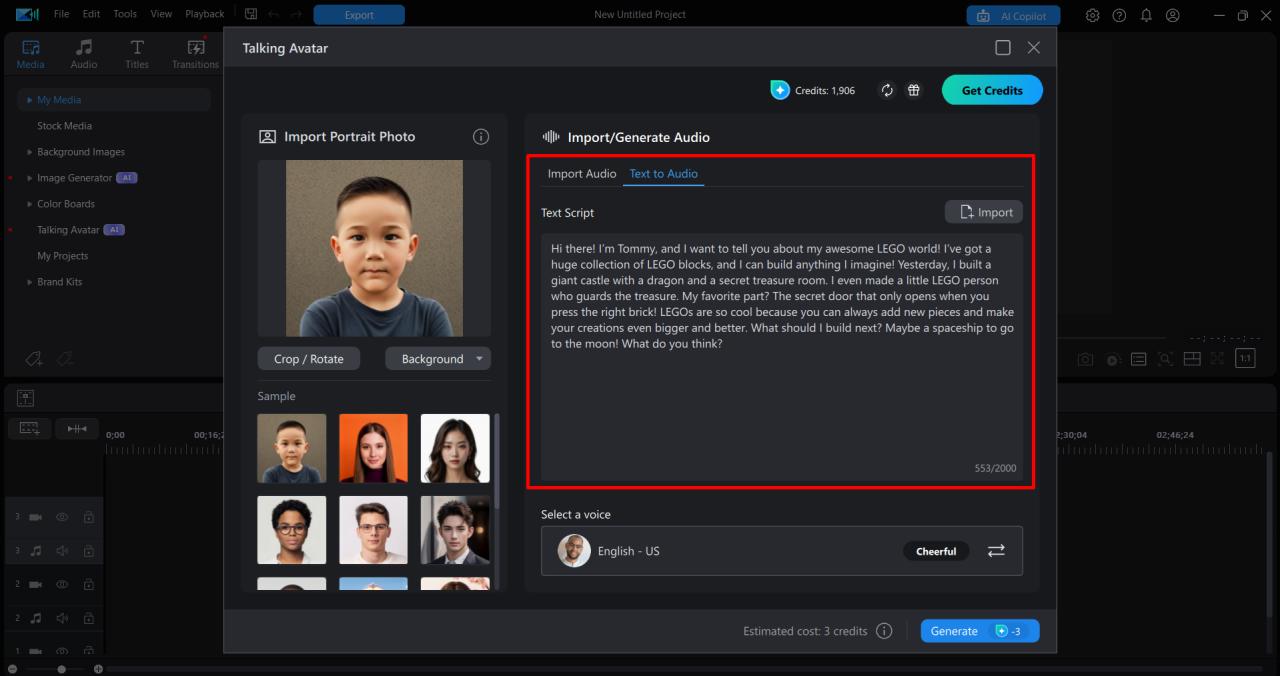Click the preview zoom magnifier icon
Viewport: 1280px width, 676px height.
pyautogui.click(x=1165, y=359)
